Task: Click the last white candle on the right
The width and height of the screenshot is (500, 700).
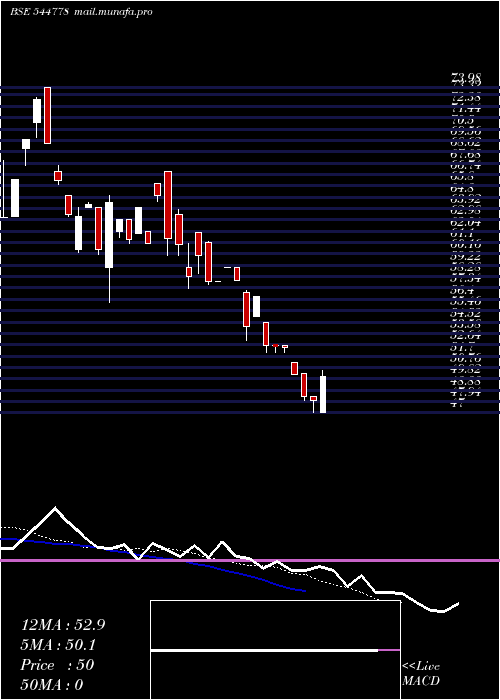Action: (x=323, y=394)
